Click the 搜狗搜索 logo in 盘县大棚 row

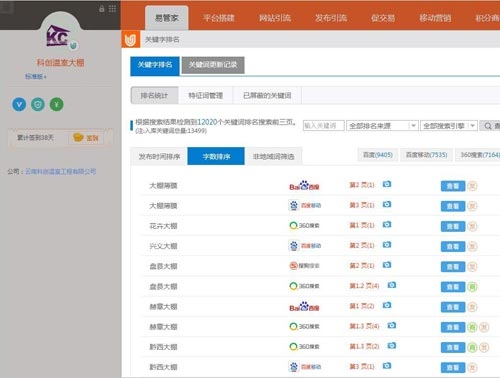click(x=304, y=266)
